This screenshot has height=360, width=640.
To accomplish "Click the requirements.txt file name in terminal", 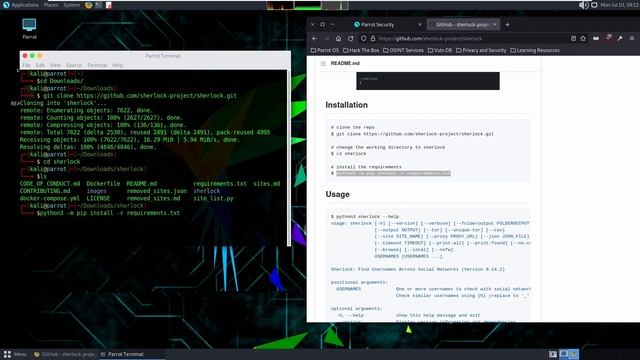I will click(x=220, y=184).
